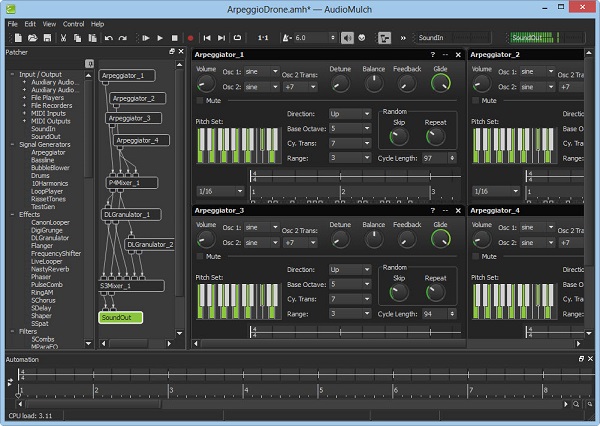Toggle Mute checkbox in Arpeggiator_2
Viewport: 600px width, 426px height.
pos(475,100)
